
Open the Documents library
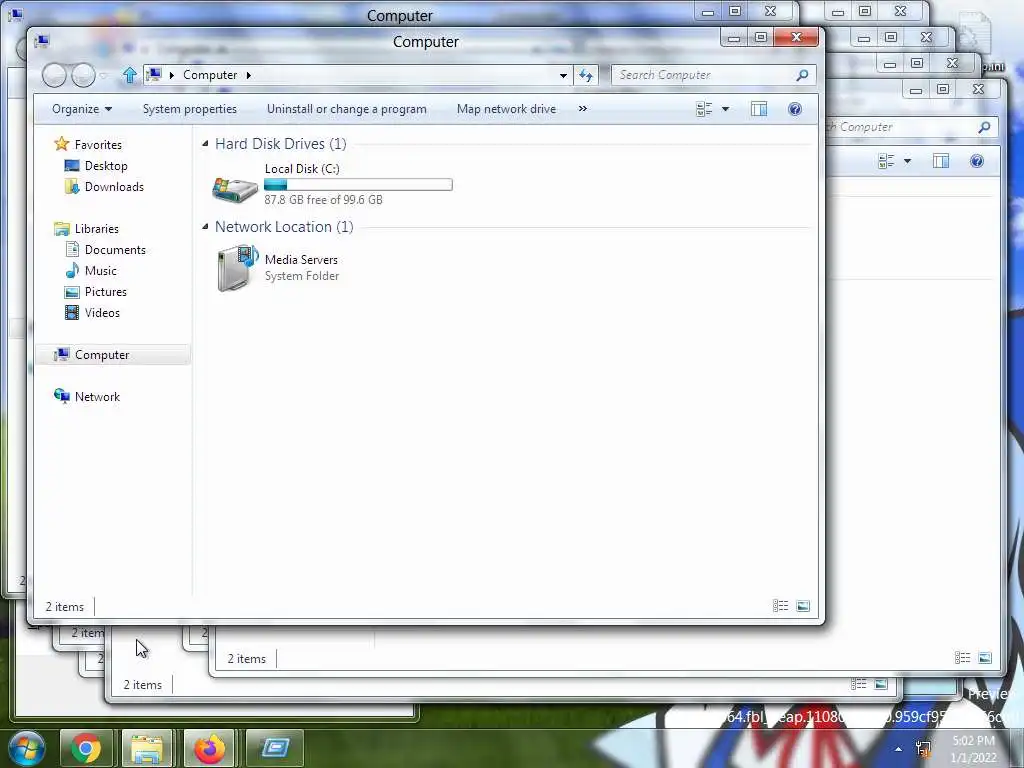tap(115, 249)
